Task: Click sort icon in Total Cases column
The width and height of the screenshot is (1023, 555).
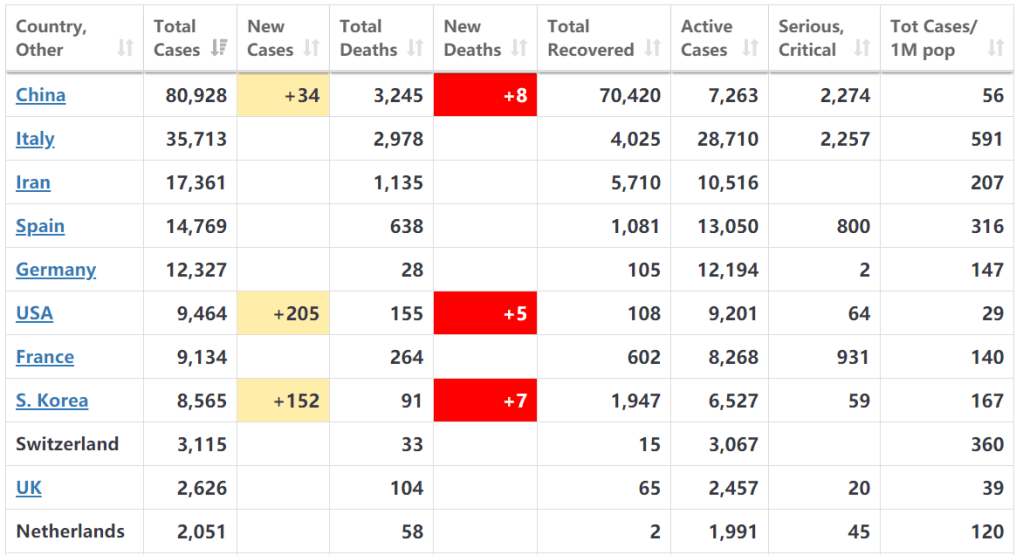Action: (x=218, y=49)
